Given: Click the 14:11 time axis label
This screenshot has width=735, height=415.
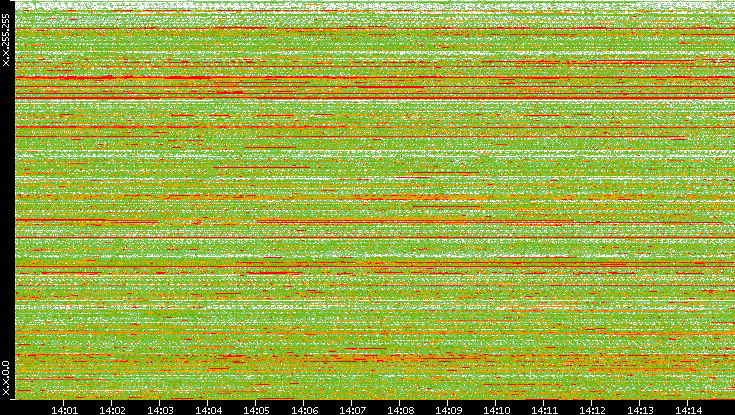Looking at the screenshot, I should point(544,410).
